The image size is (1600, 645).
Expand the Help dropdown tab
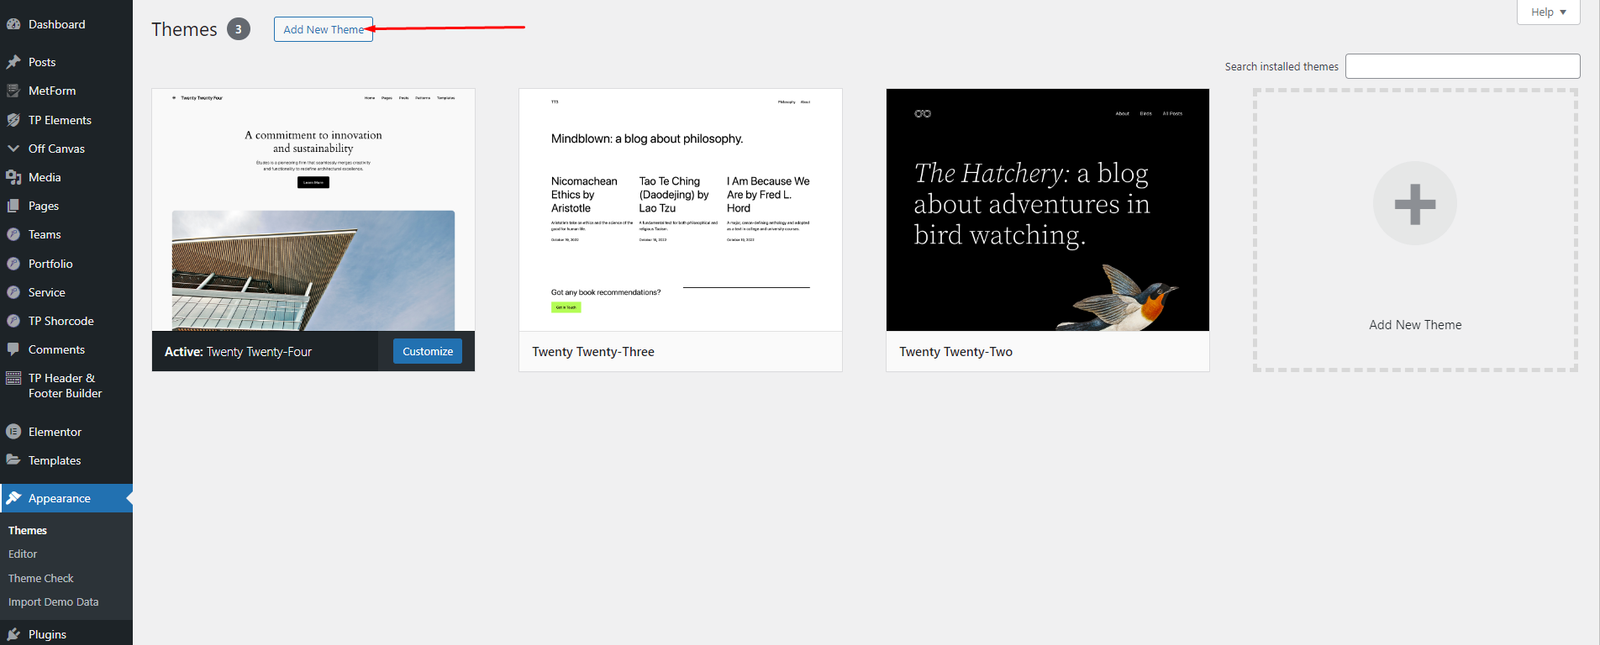click(1548, 12)
